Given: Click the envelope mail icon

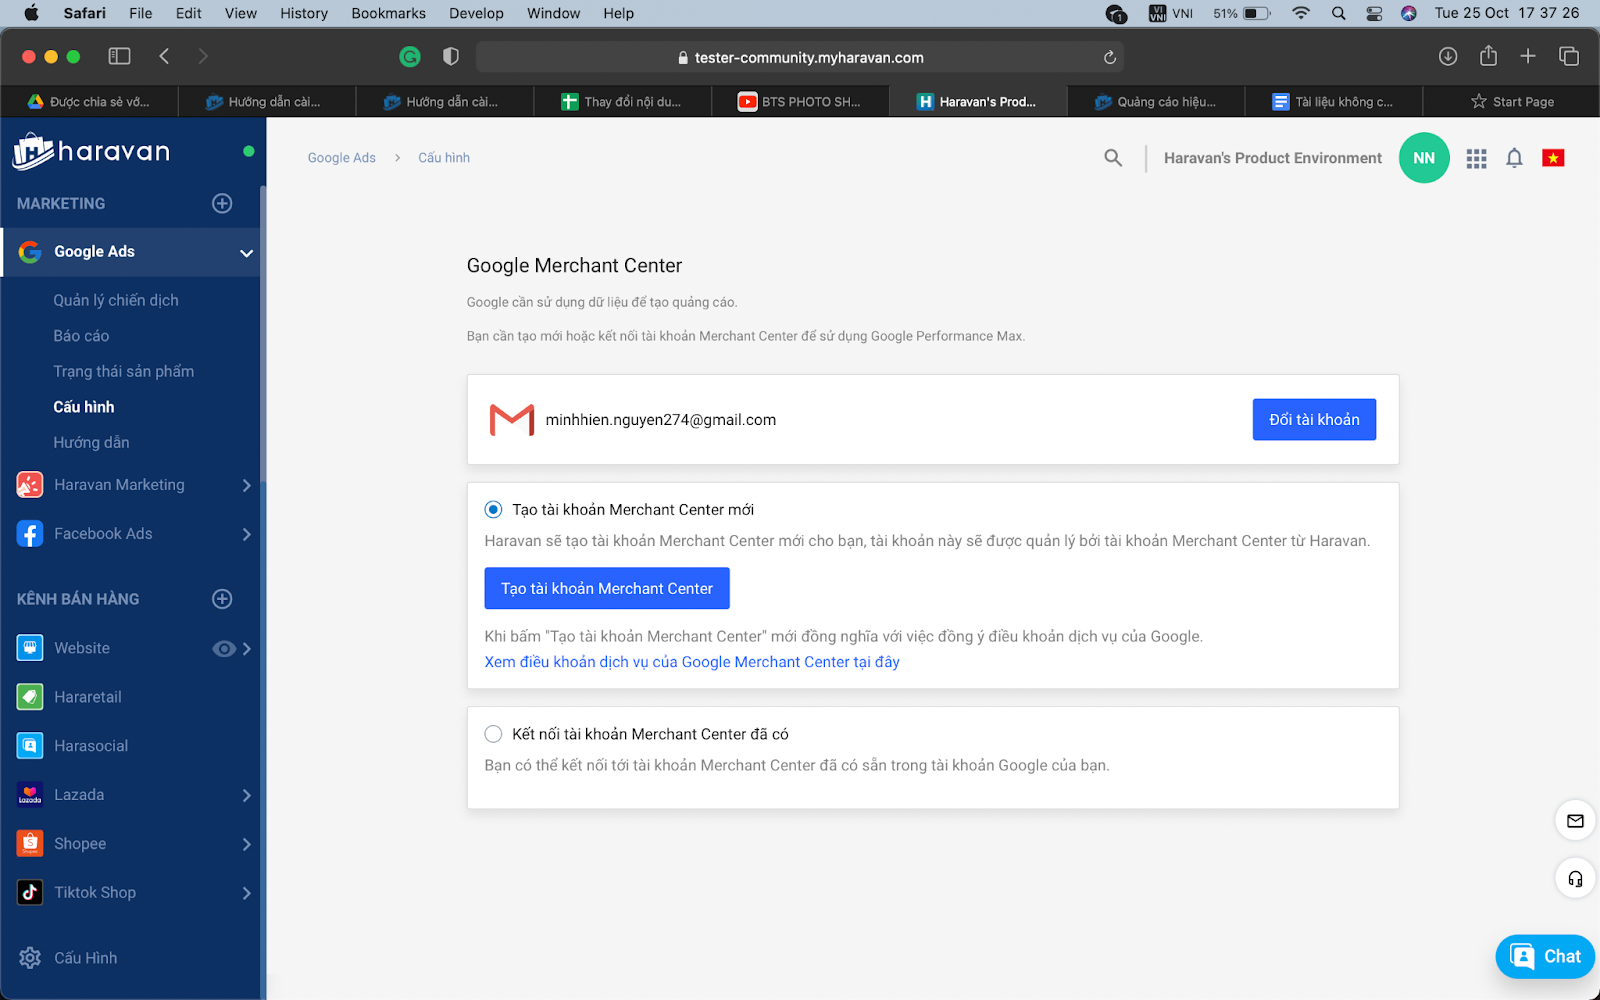Looking at the screenshot, I should click(1575, 821).
